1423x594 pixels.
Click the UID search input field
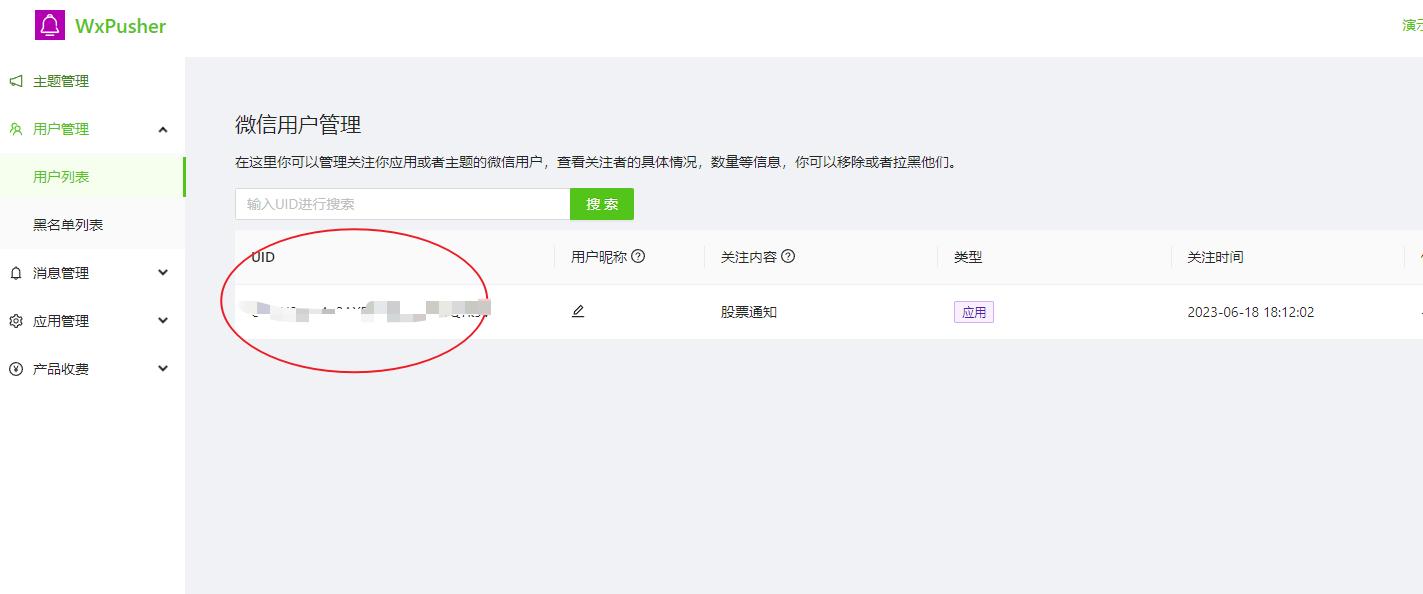pos(400,203)
